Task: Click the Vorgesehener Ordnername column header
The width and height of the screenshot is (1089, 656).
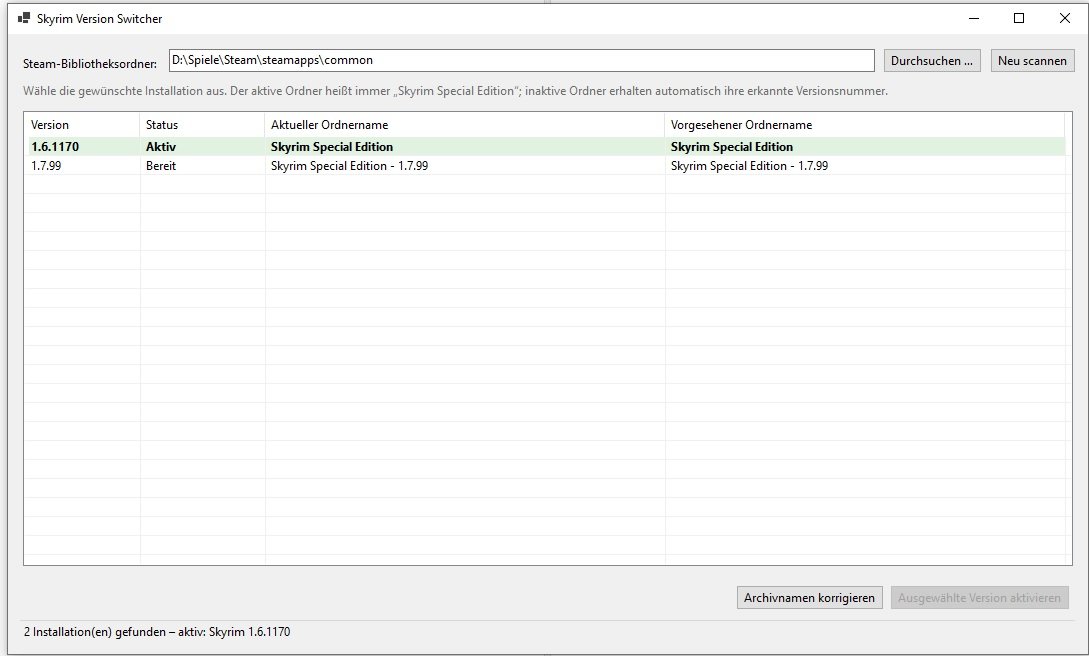Action: coord(865,125)
